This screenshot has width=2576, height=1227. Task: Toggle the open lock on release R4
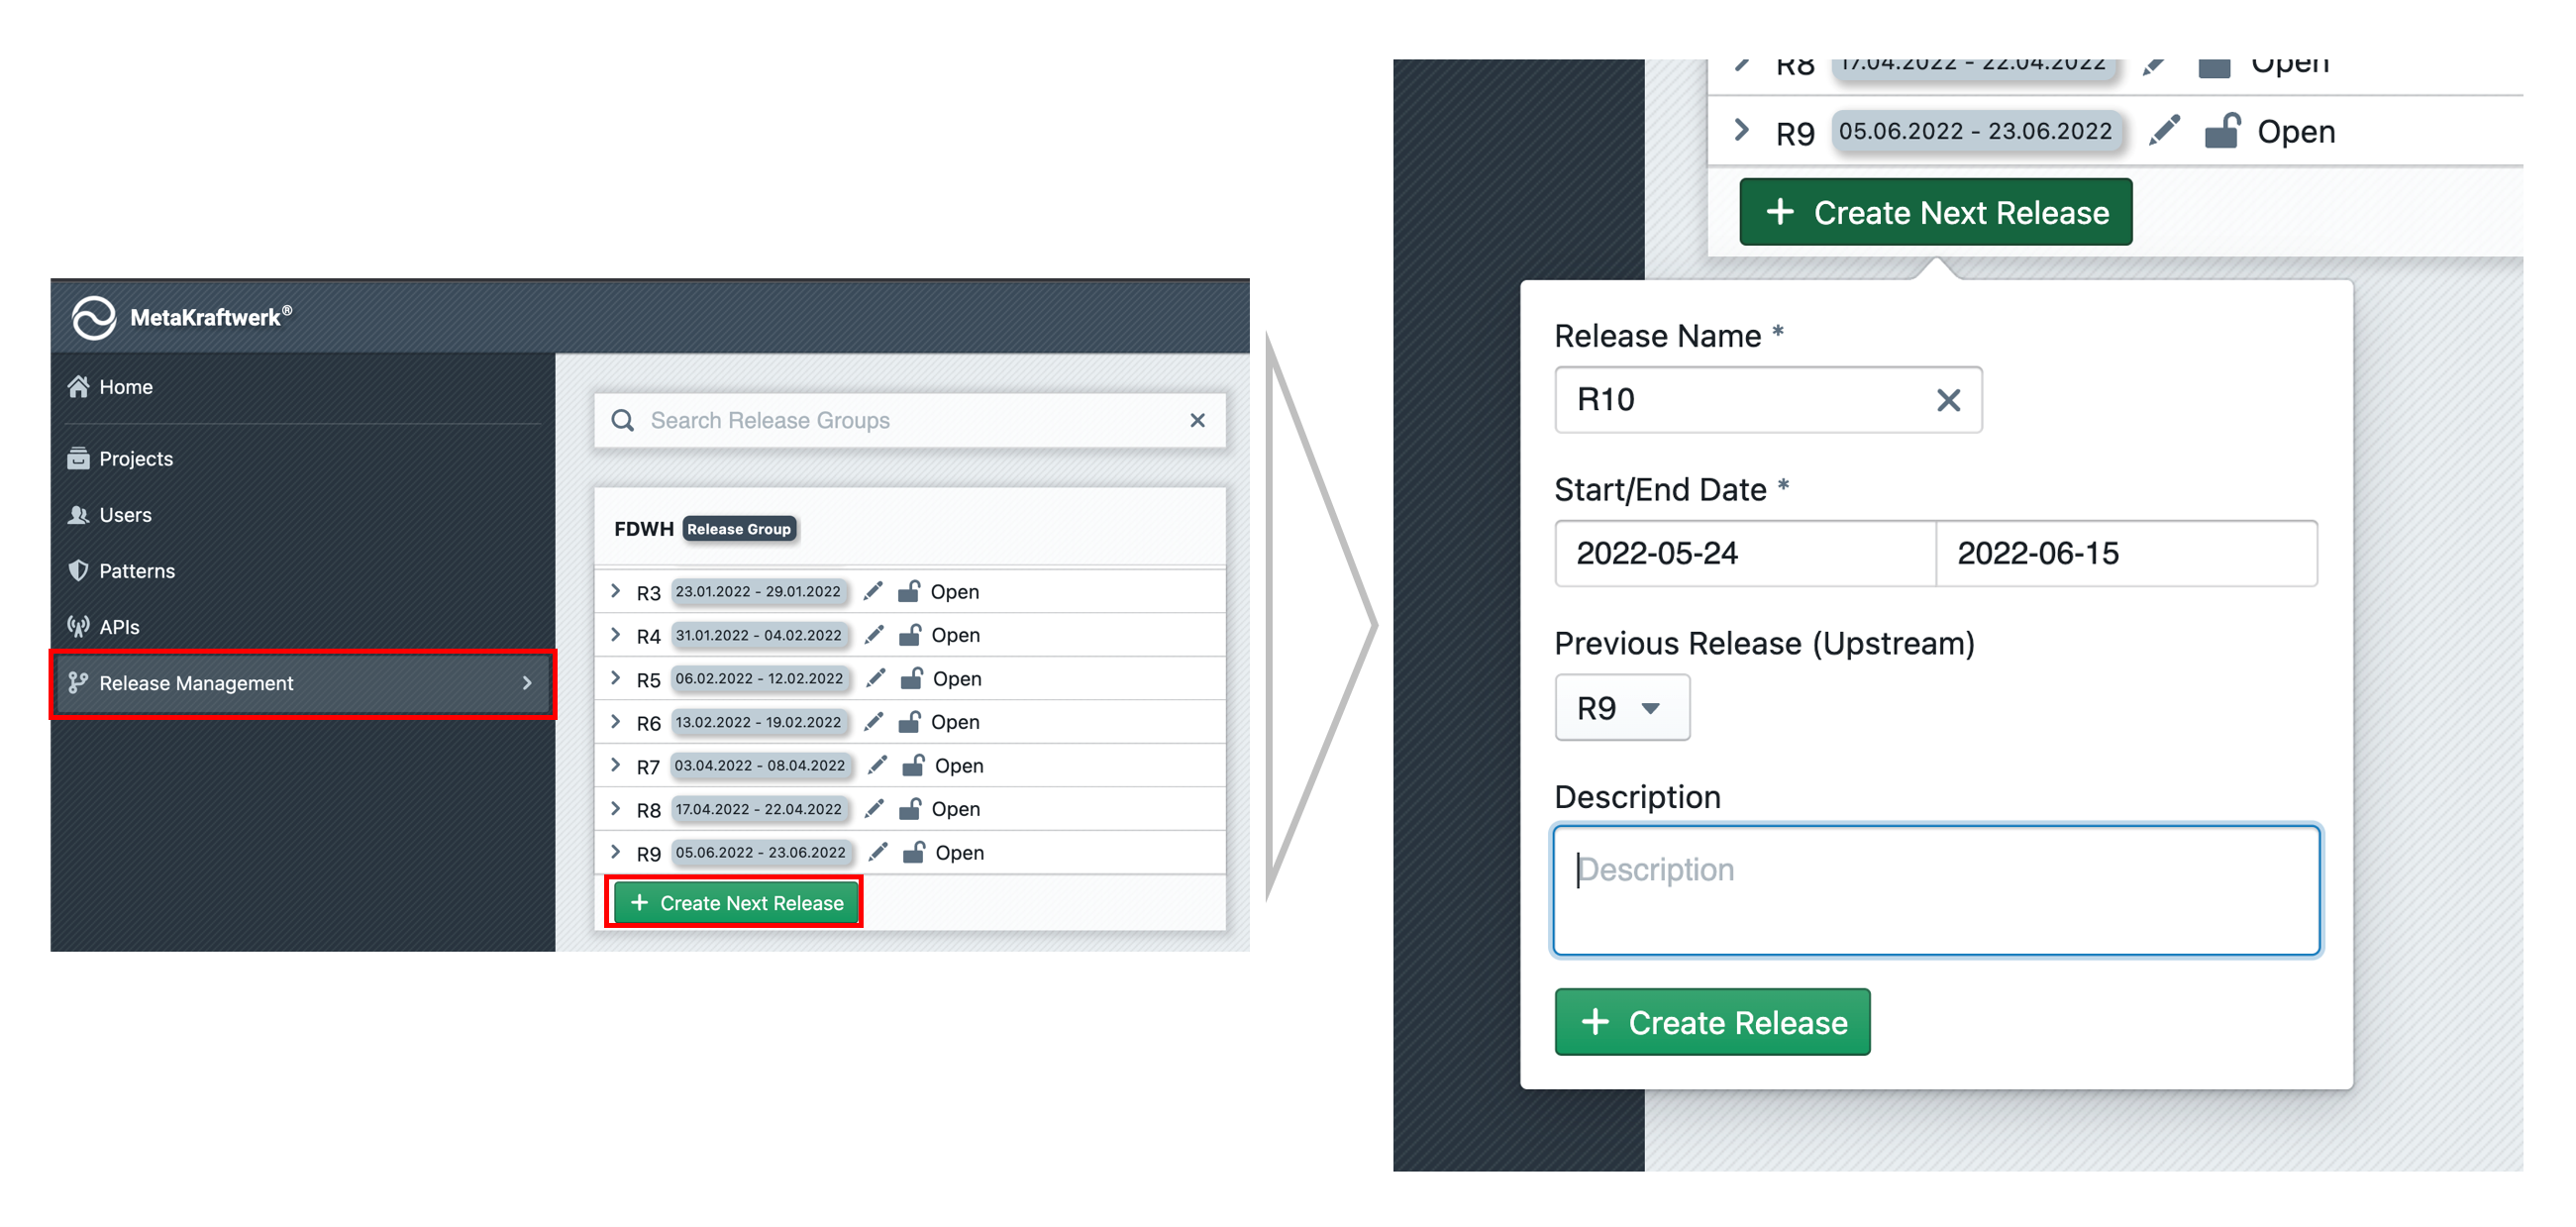[910, 635]
